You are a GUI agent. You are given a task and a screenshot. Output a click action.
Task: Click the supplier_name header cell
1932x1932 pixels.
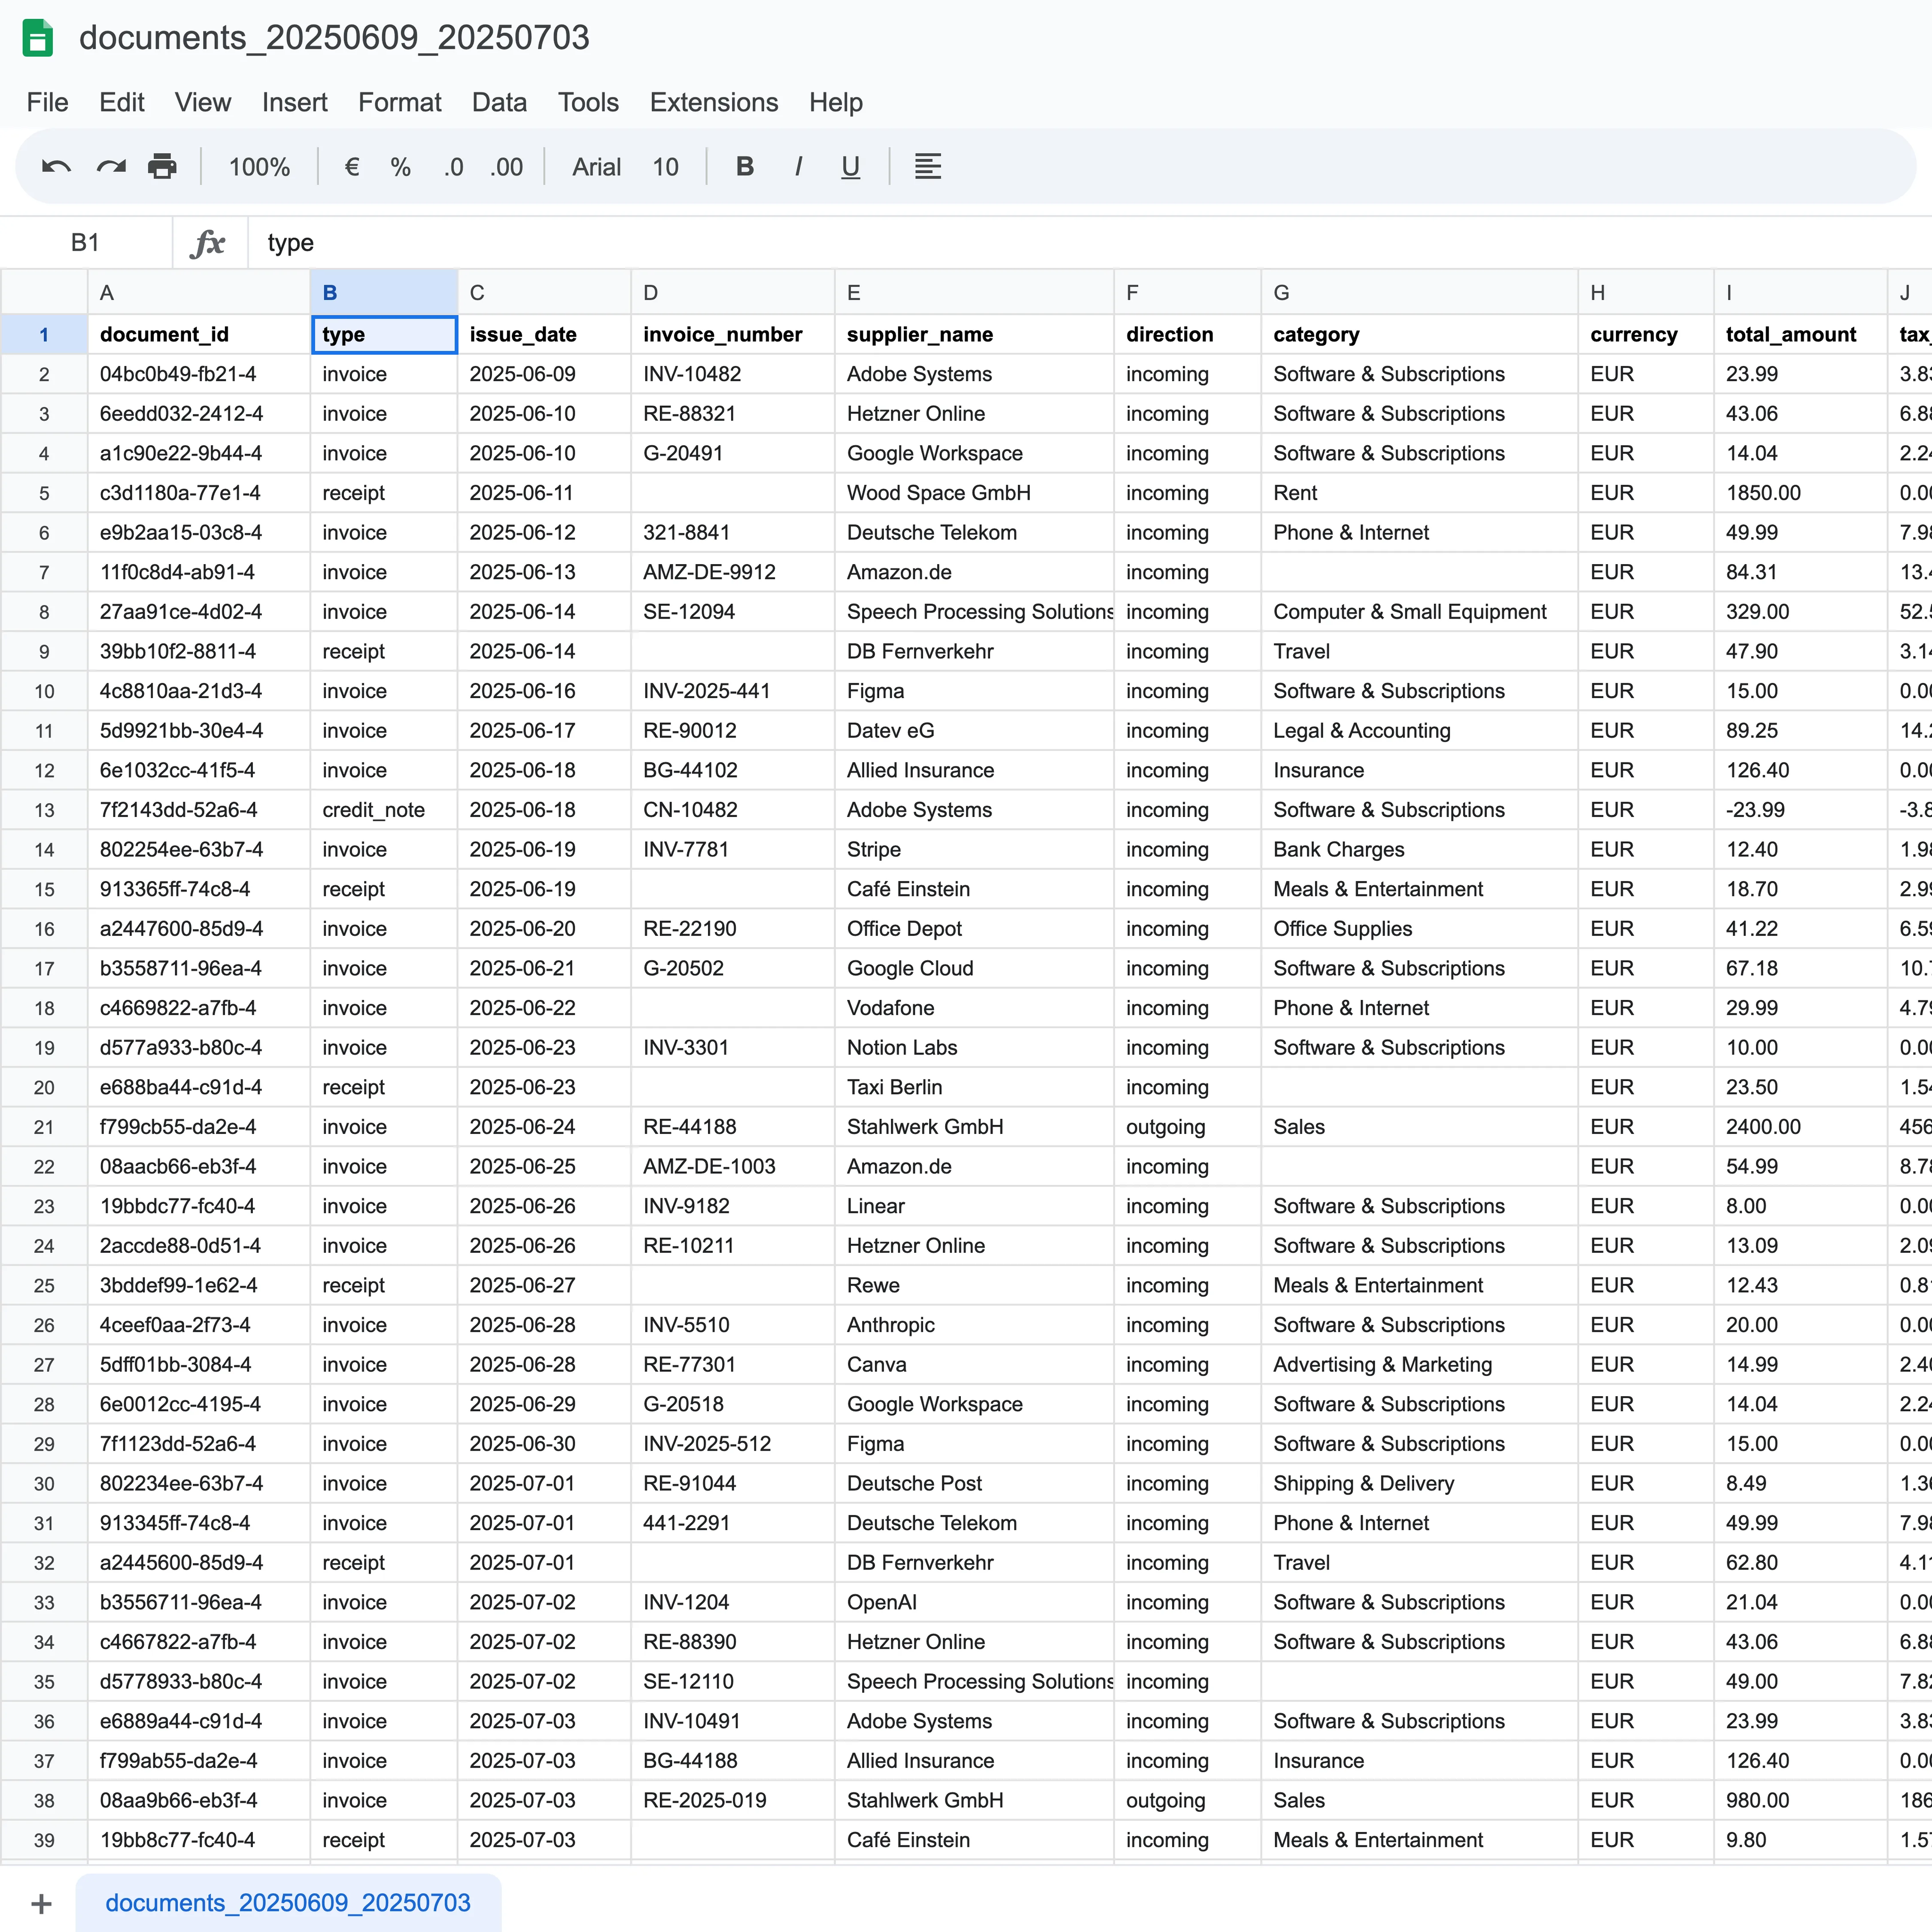(974, 335)
